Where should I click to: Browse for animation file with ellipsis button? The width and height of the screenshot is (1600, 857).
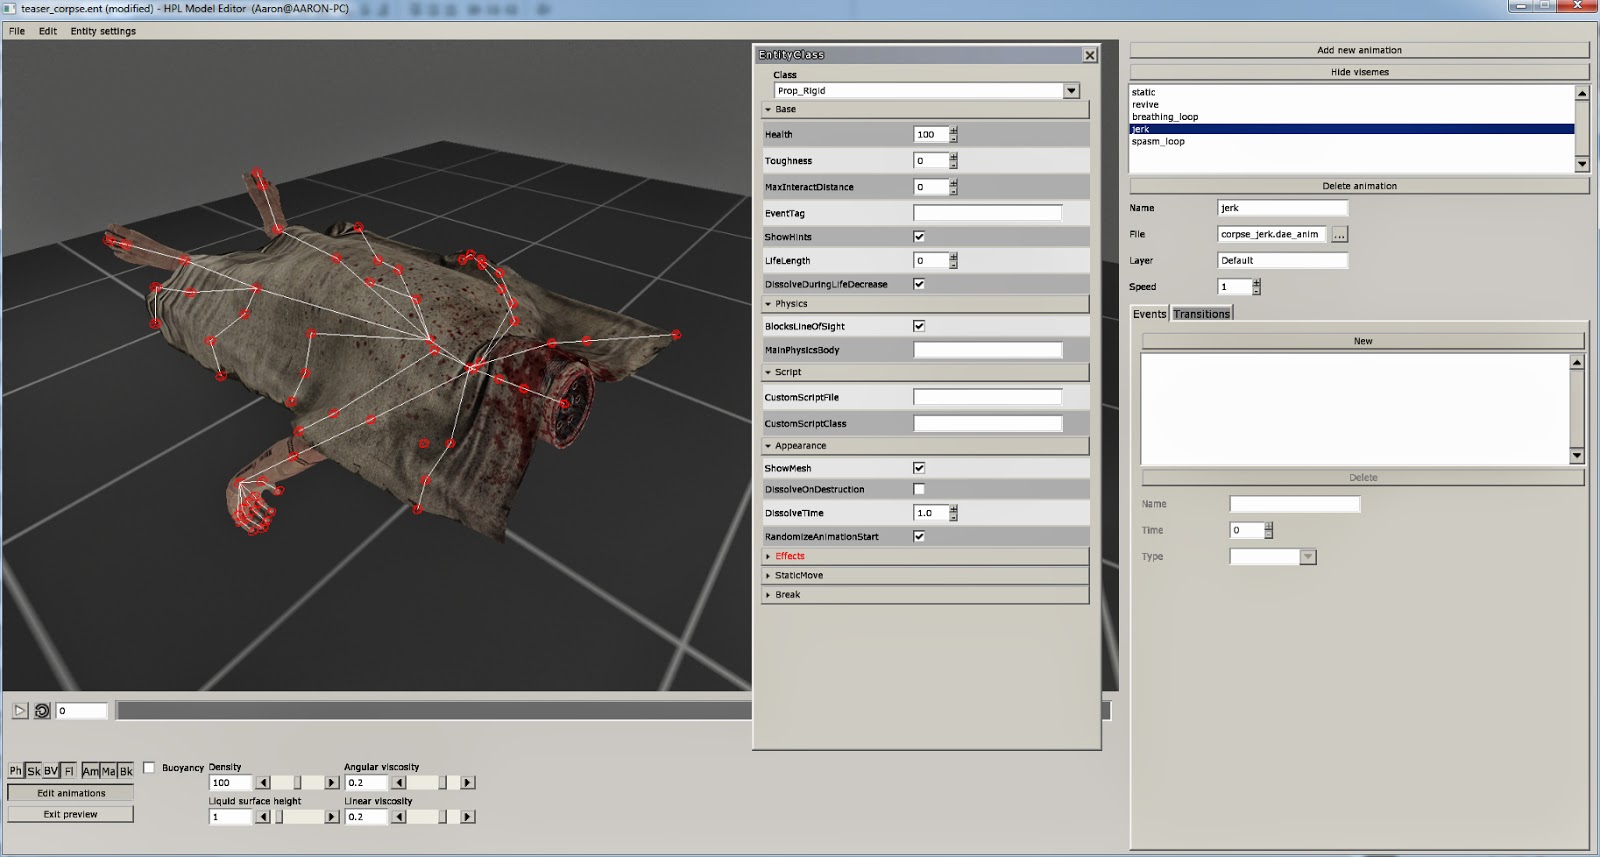[1340, 234]
